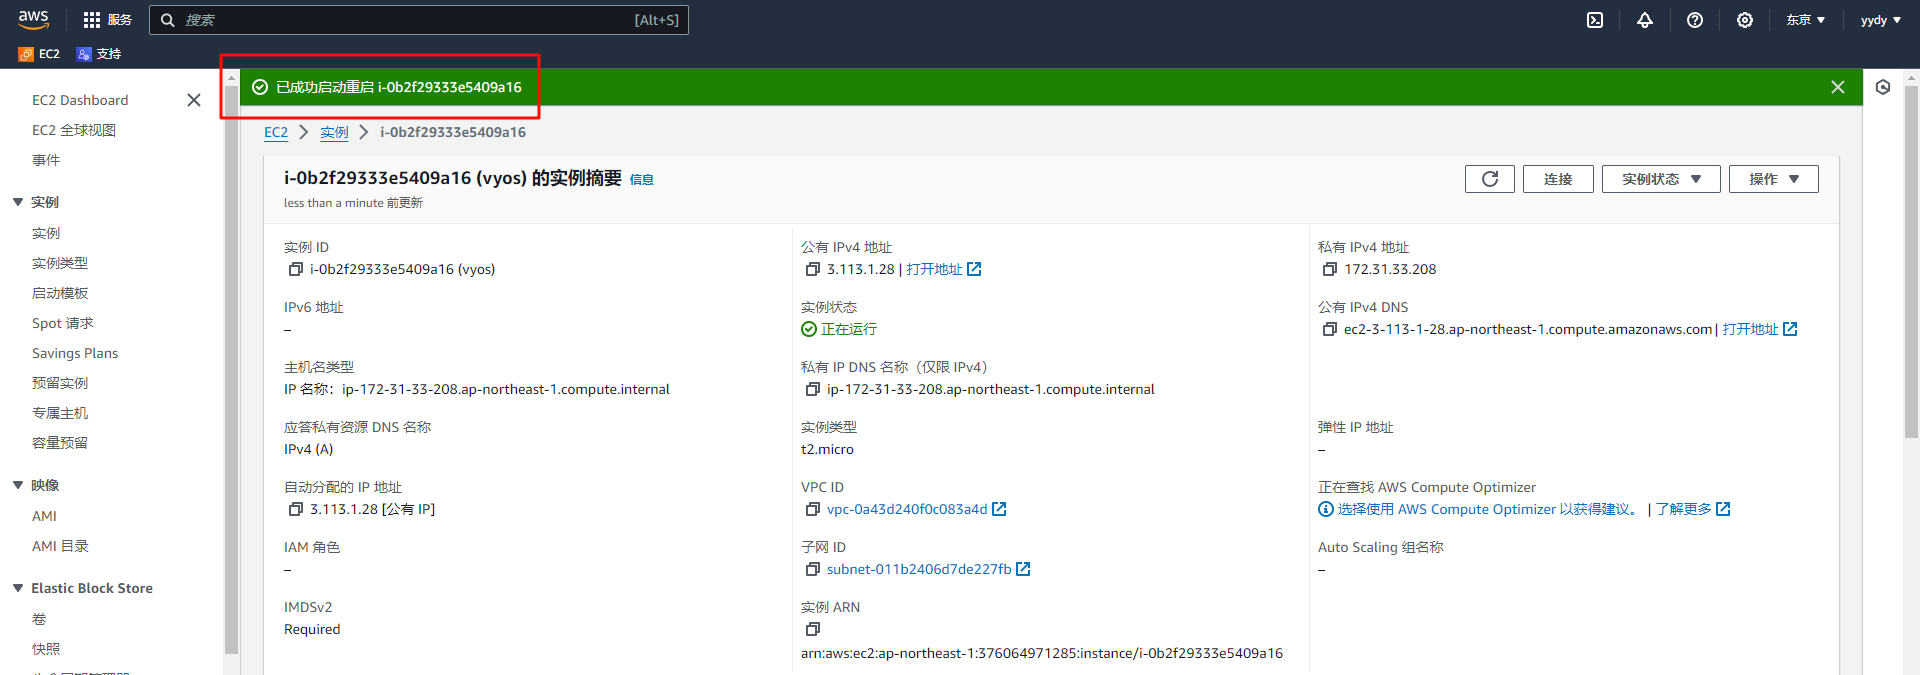This screenshot has height=675, width=1920.
Task: Open EC2 全球视图 in the sidebar
Action: (74, 130)
